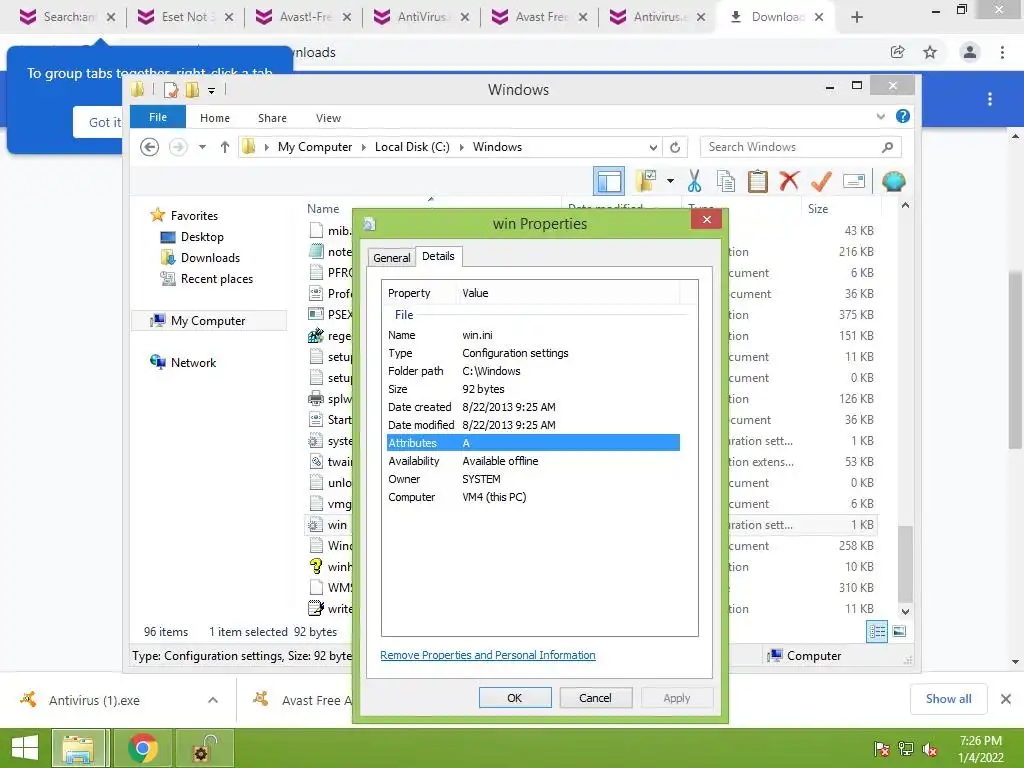Open the recent locations dropdown arrow

[202, 147]
